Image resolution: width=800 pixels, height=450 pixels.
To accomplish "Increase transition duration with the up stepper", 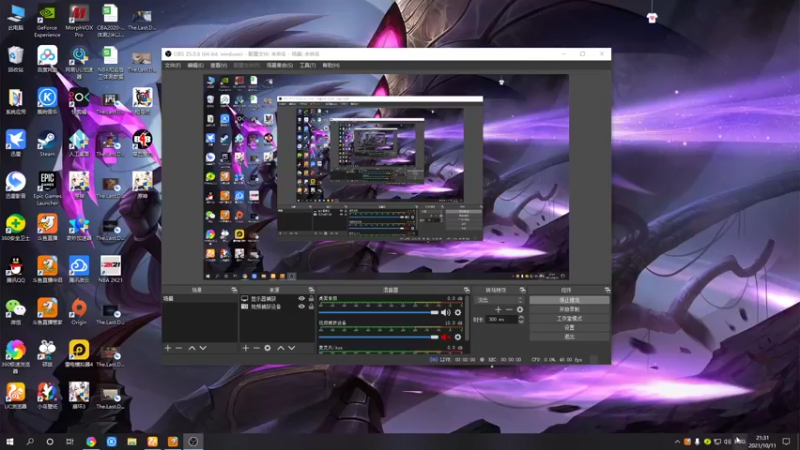I will pyautogui.click(x=521, y=317).
